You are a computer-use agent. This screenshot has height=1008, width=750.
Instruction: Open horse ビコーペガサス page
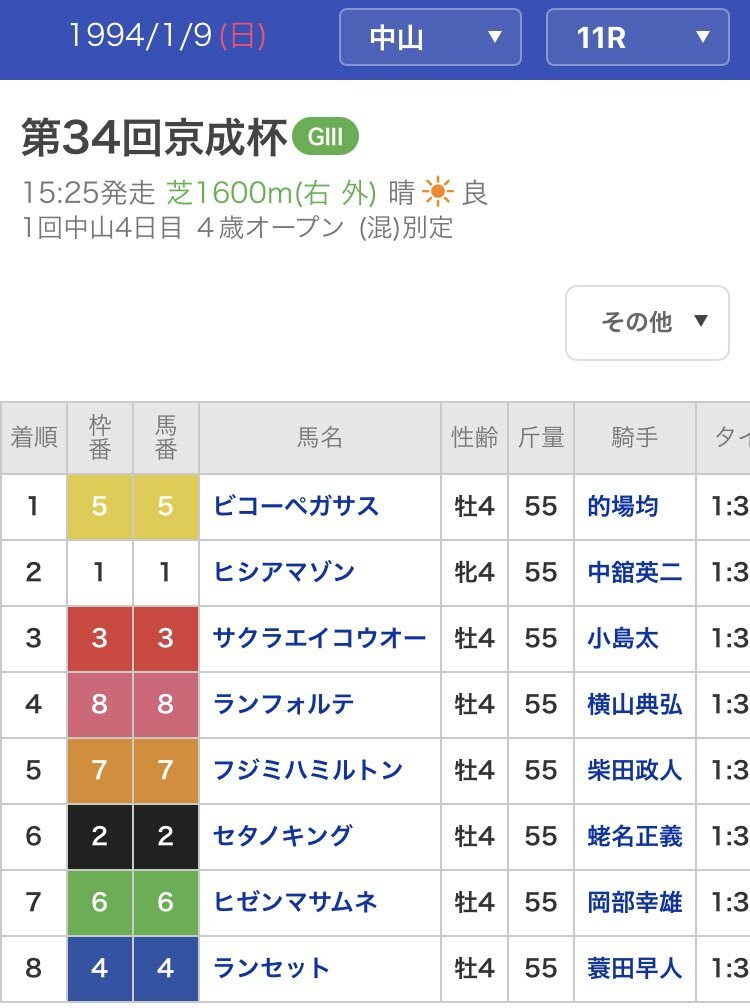click(296, 506)
